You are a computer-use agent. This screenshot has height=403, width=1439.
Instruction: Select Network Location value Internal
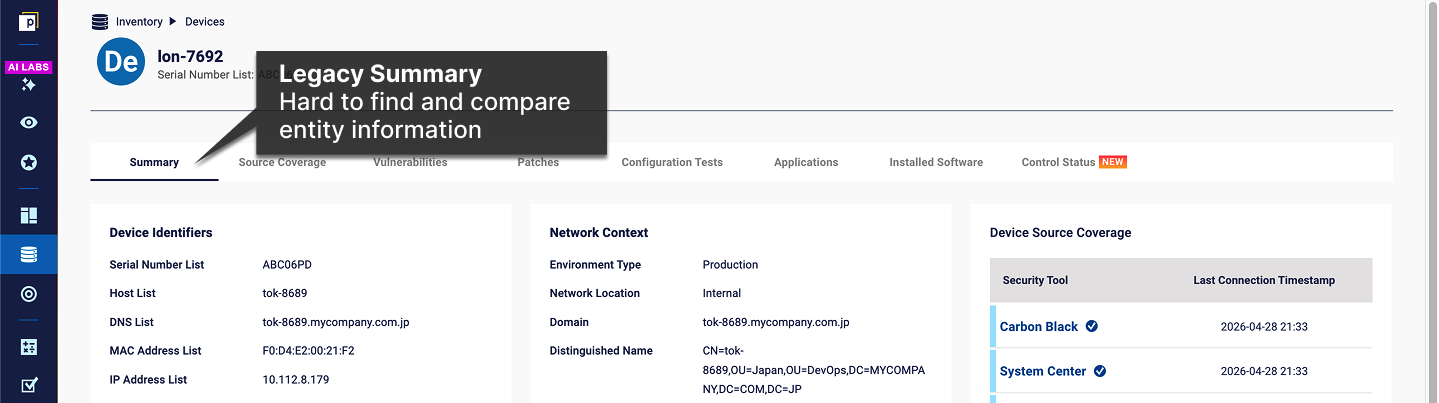pos(722,293)
